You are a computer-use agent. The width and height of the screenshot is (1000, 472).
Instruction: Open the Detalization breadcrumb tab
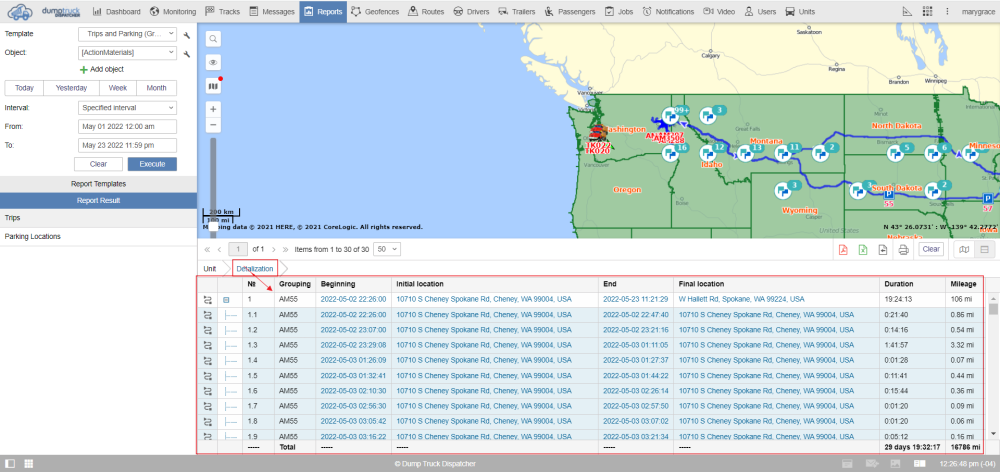254,268
